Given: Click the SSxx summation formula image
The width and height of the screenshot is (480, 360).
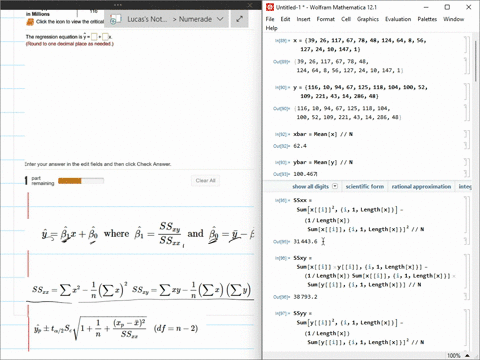Looking at the screenshot, I should tap(80, 290).
